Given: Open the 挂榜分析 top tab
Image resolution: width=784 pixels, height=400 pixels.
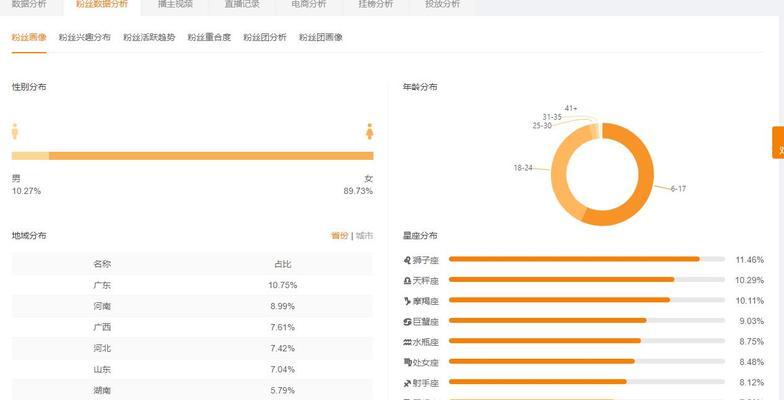Looking at the screenshot, I should pos(376,4).
